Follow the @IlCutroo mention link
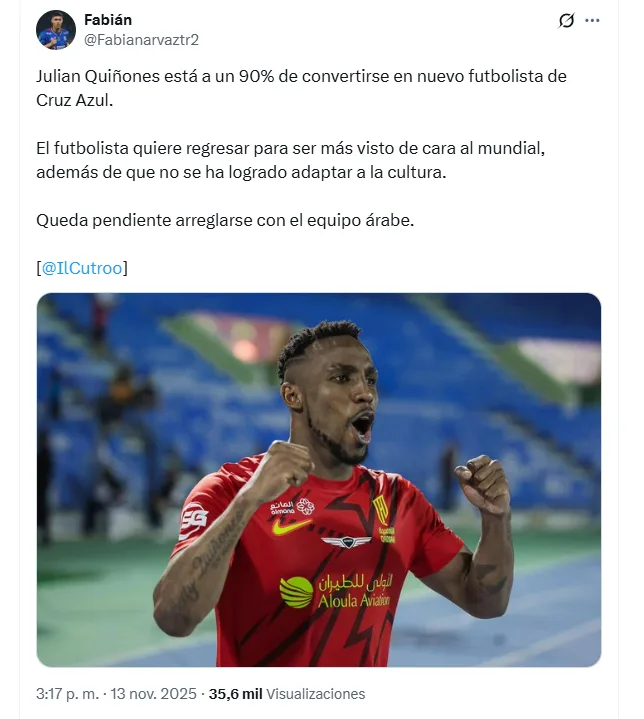This screenshot has width=644, height=719. (x=82, y=268)
